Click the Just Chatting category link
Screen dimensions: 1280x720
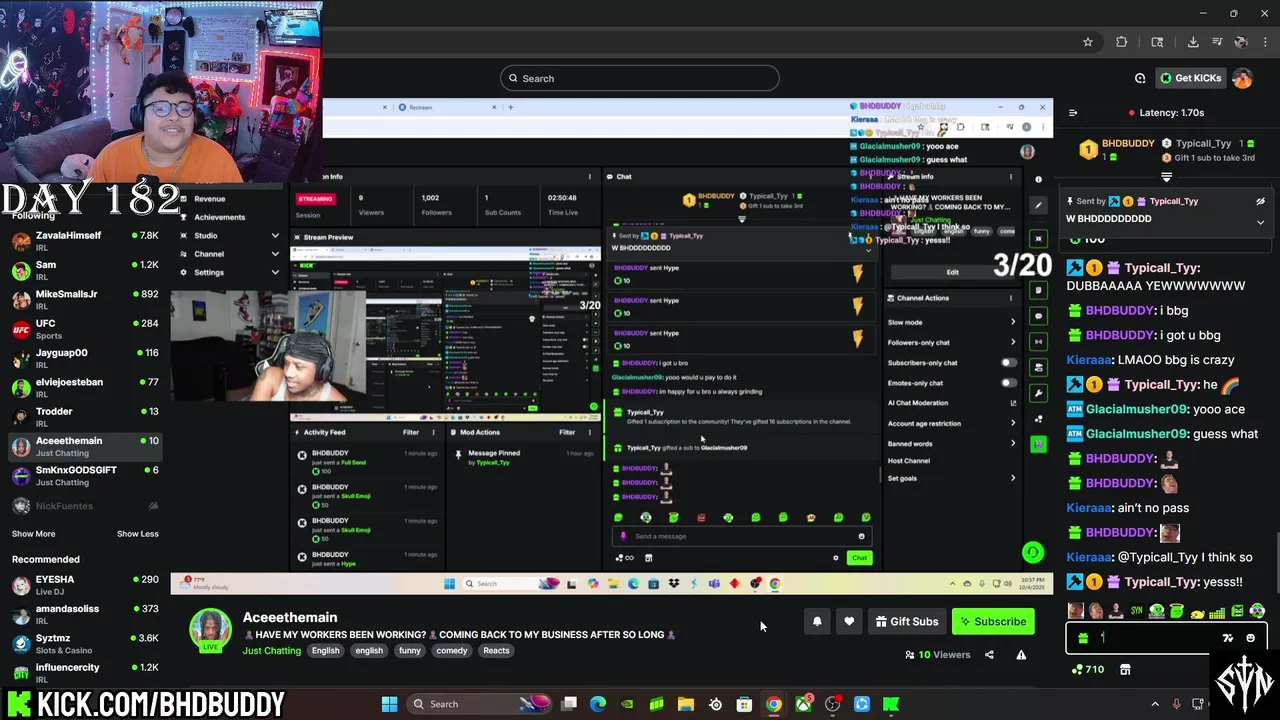[x=272, y=650]
